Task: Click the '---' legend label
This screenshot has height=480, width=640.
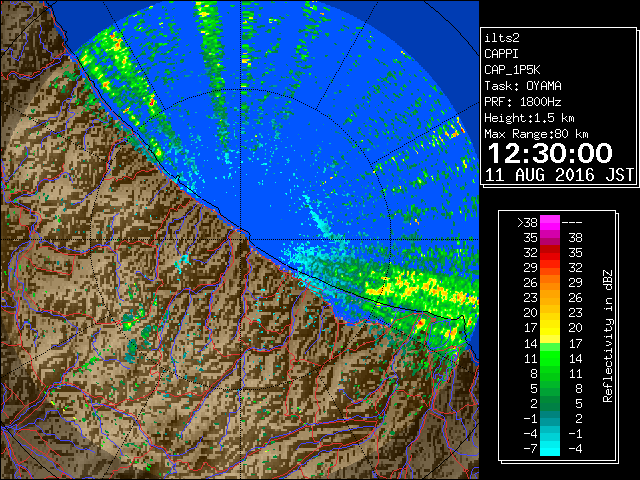Action: 572,223
